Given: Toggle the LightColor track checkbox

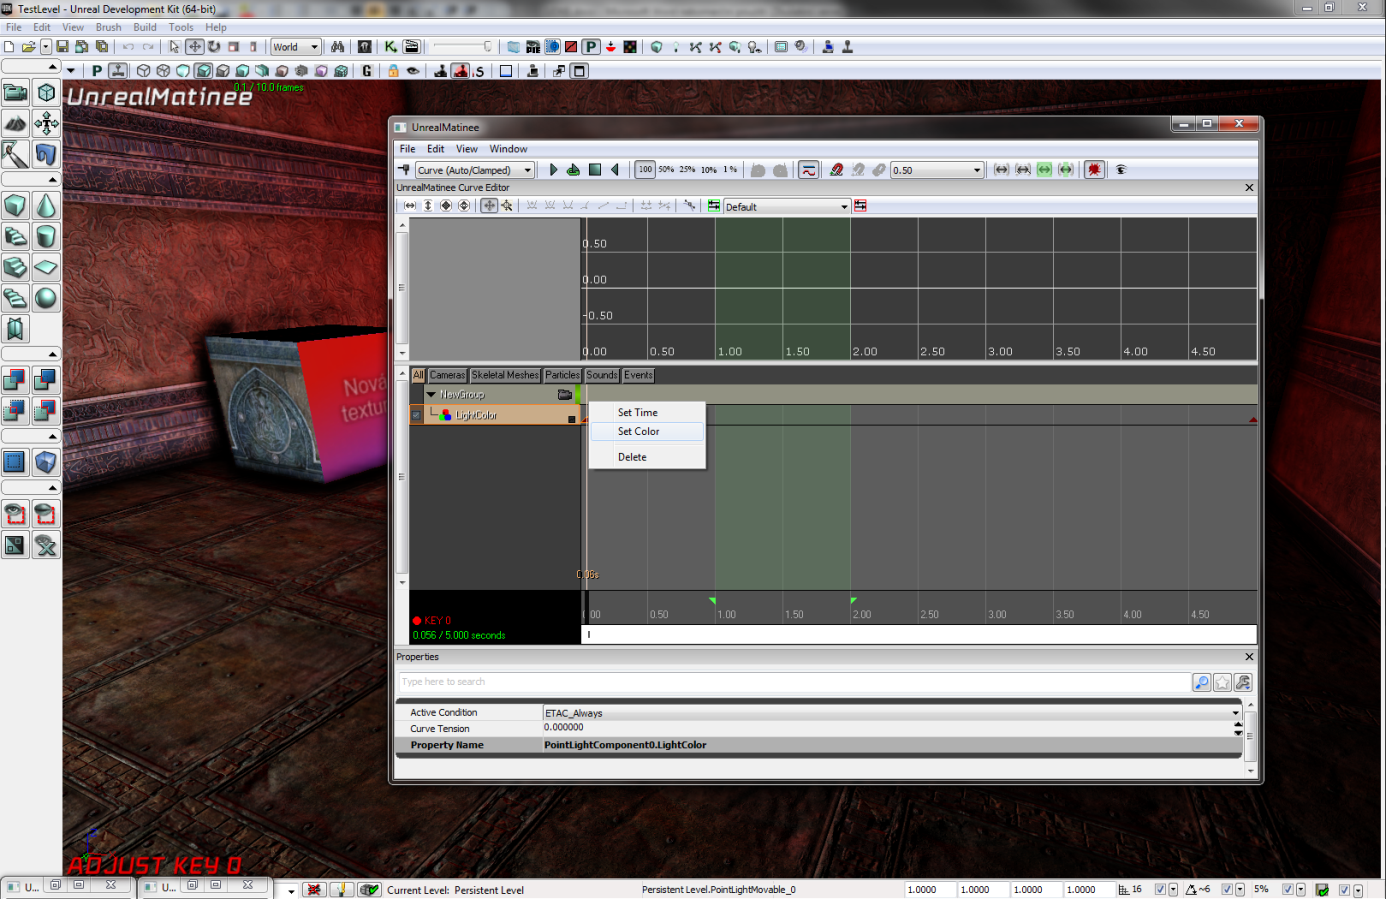Looking at the screenshot, I should [x=417, y=415].
